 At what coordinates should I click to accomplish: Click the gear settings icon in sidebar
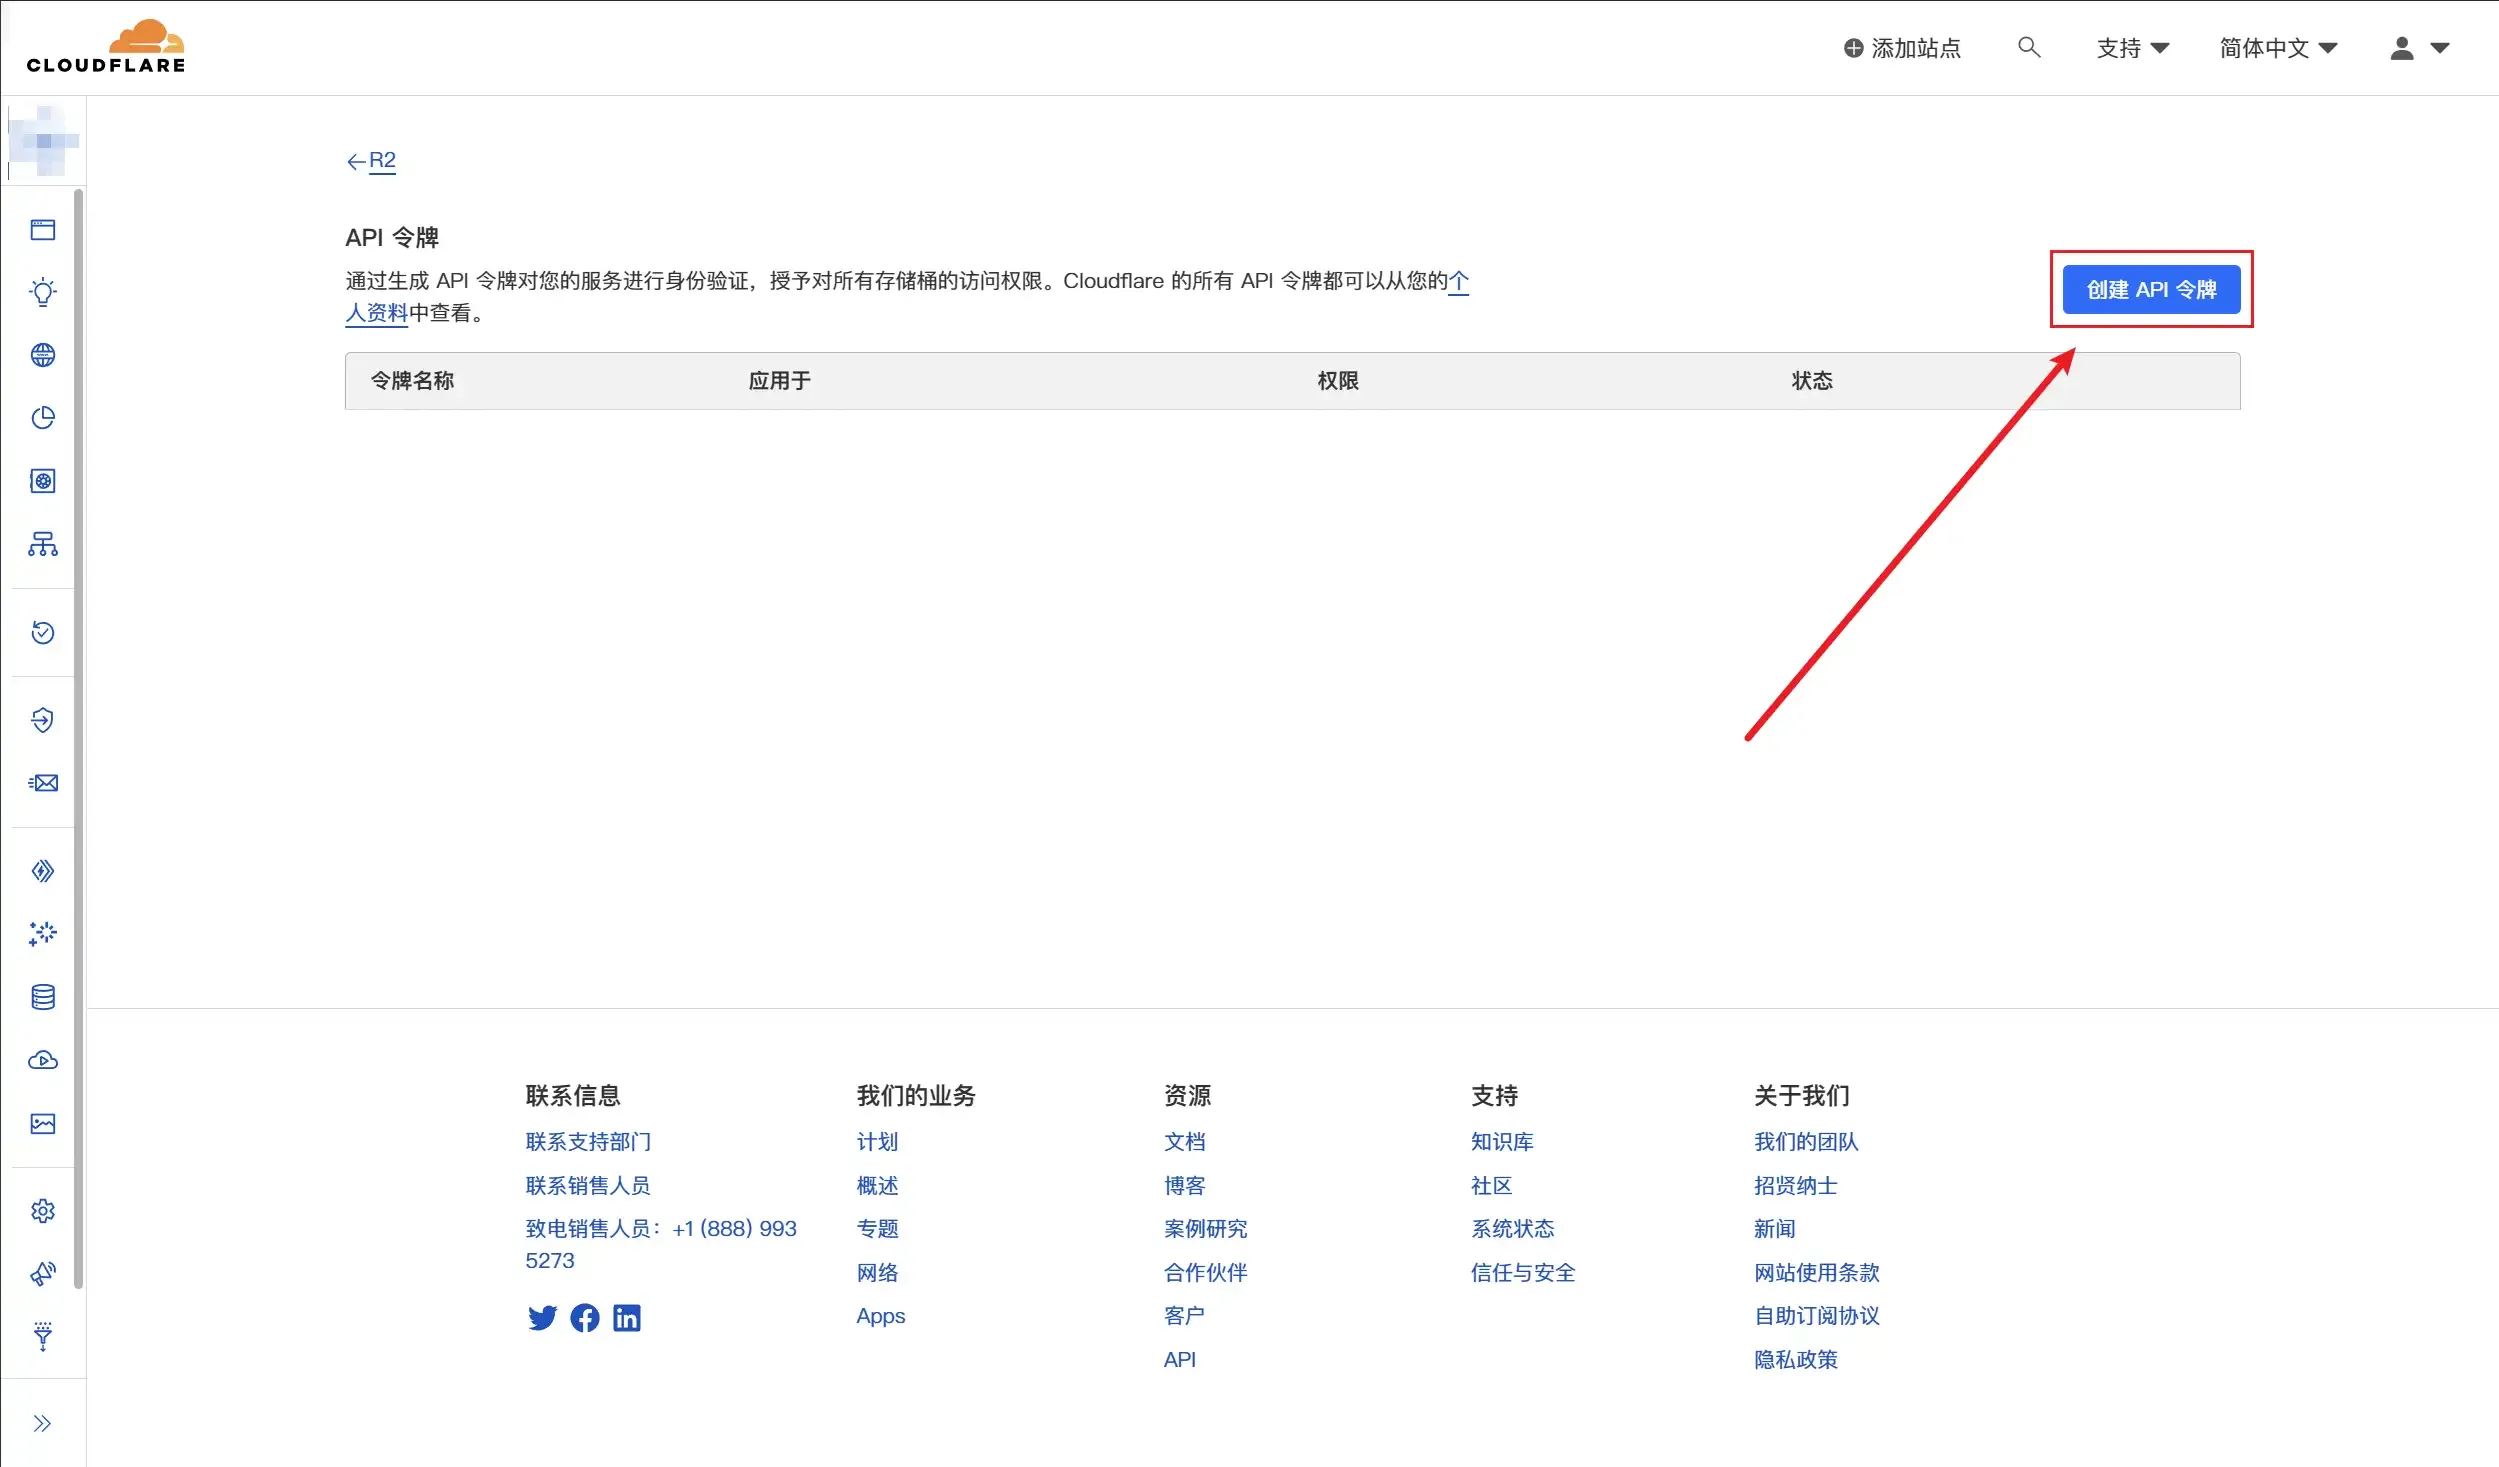click(43, 1211)
